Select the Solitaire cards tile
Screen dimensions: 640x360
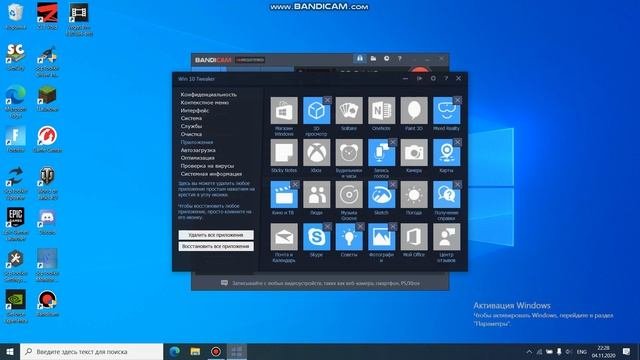point(349,111)
